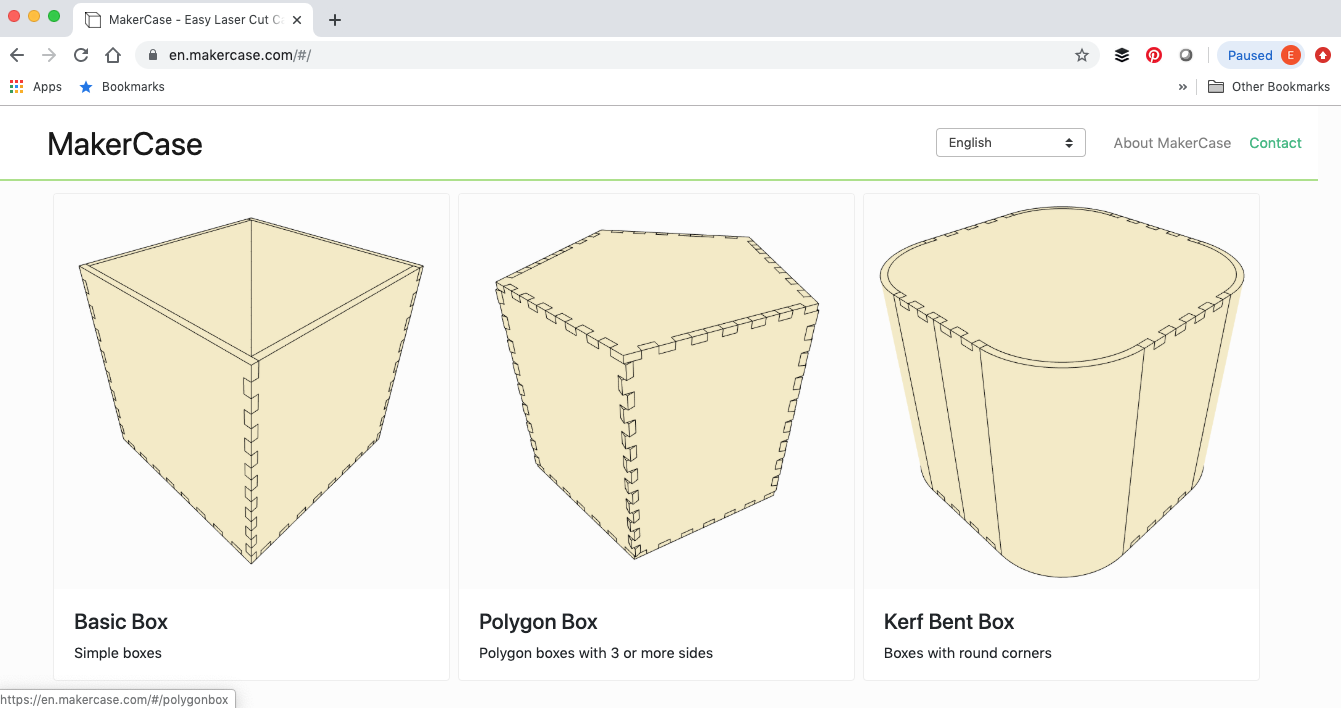Bookmark the page with the star icon
This screenshot has width=1341, height=708.
1082,55
